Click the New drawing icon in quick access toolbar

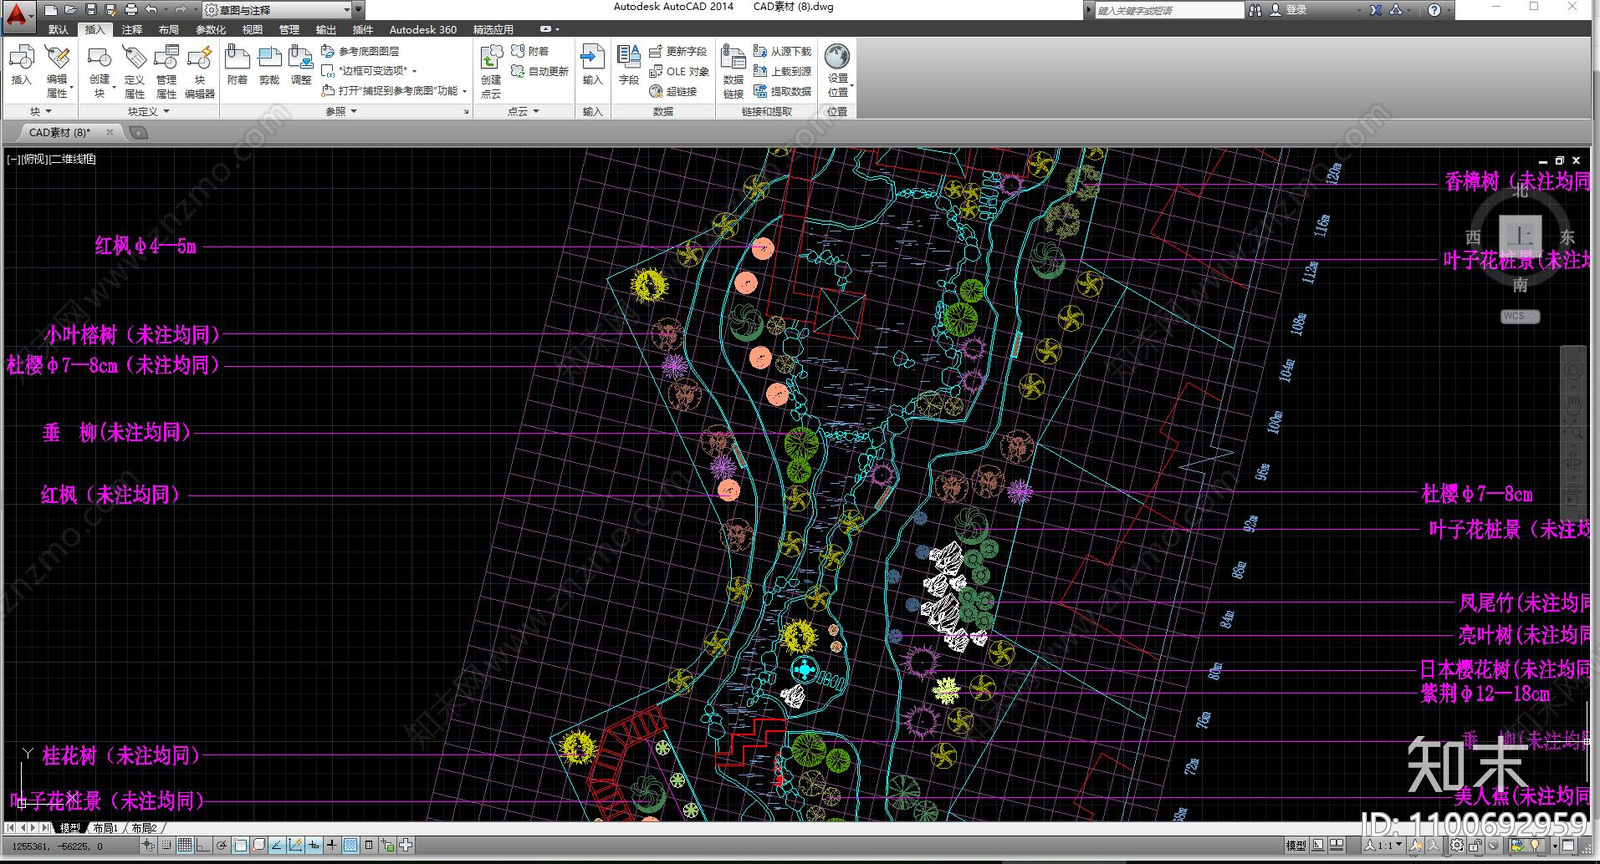tap(50, 10)
